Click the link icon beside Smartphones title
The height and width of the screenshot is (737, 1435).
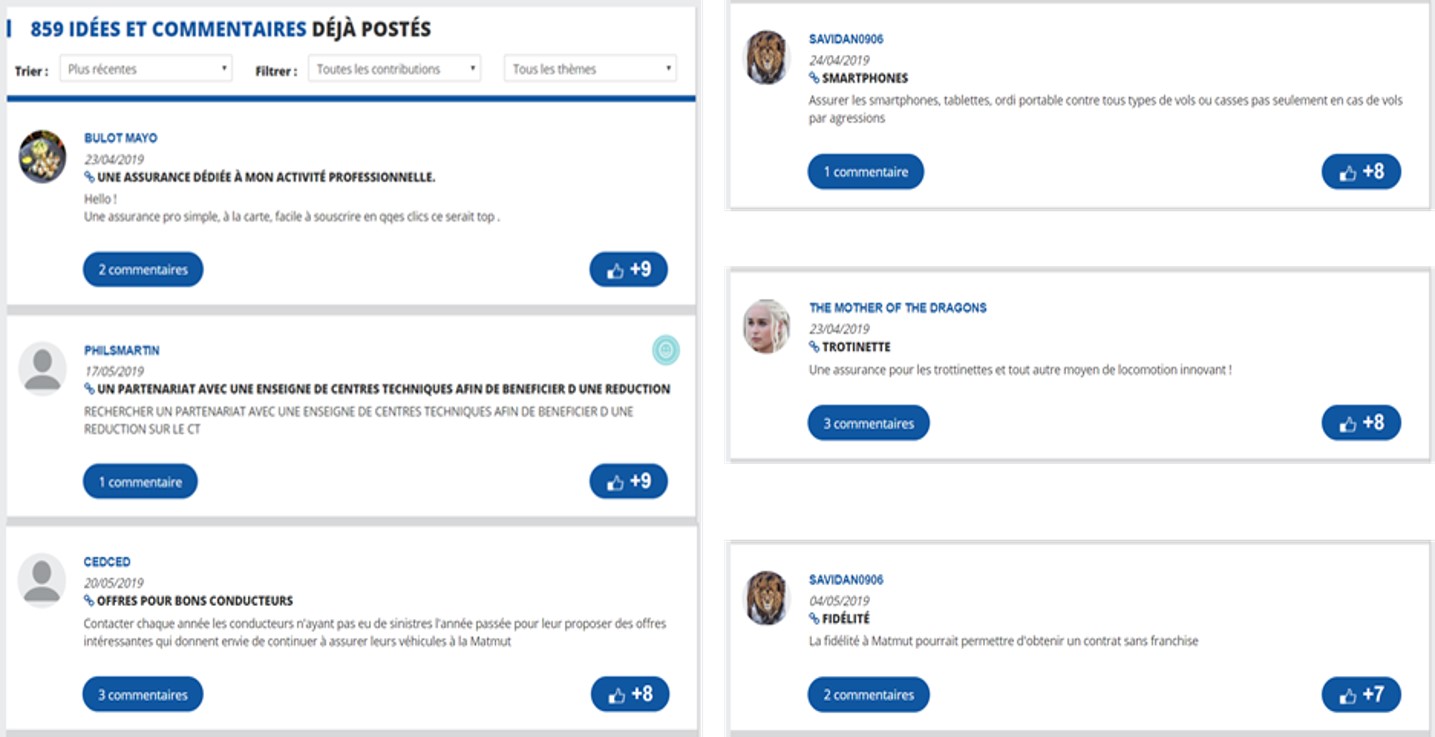pos(814,78)
